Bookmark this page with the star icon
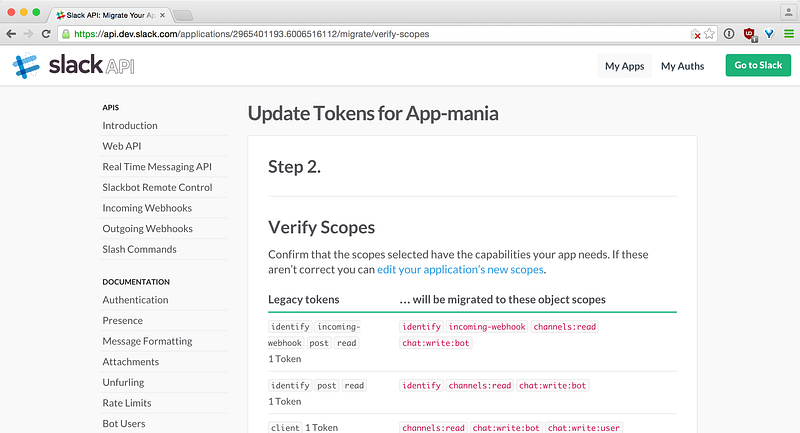Image resolution: width=800 pixels, height=433 pixels. click(709, 34)
